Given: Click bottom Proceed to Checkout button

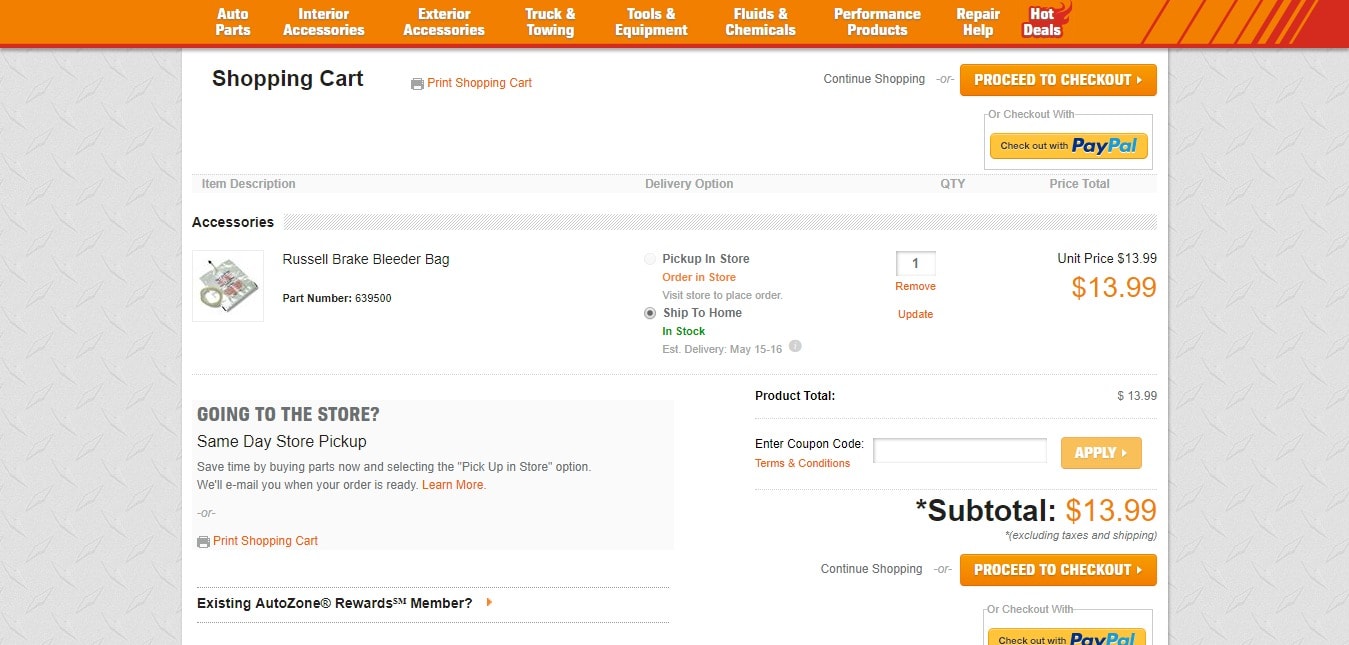Looking at the screenshot, I should point(1058,570).
